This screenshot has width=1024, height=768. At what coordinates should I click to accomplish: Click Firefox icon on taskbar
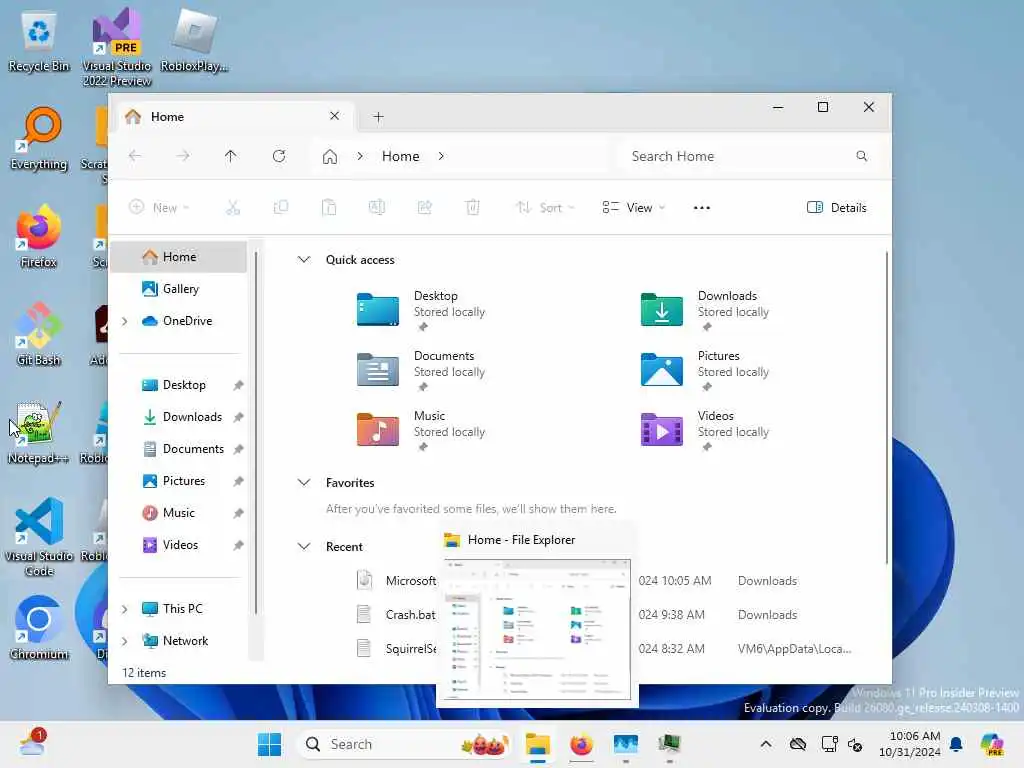click(x=581, y=744)
